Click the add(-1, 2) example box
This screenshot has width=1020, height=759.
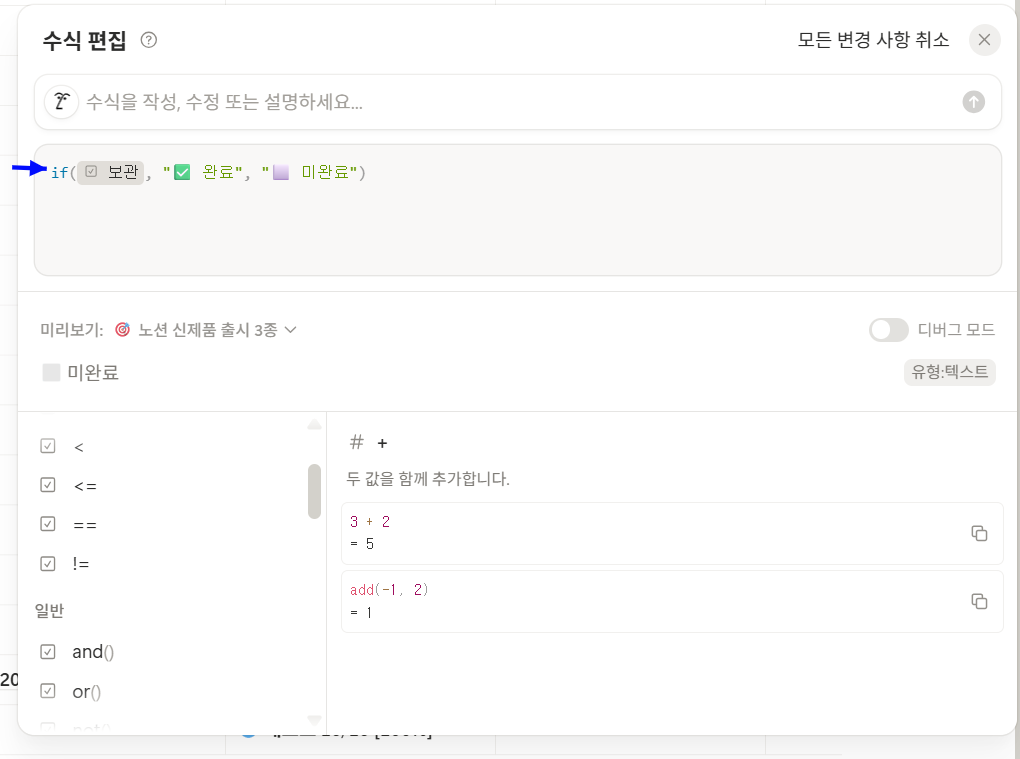click(672, 601)
